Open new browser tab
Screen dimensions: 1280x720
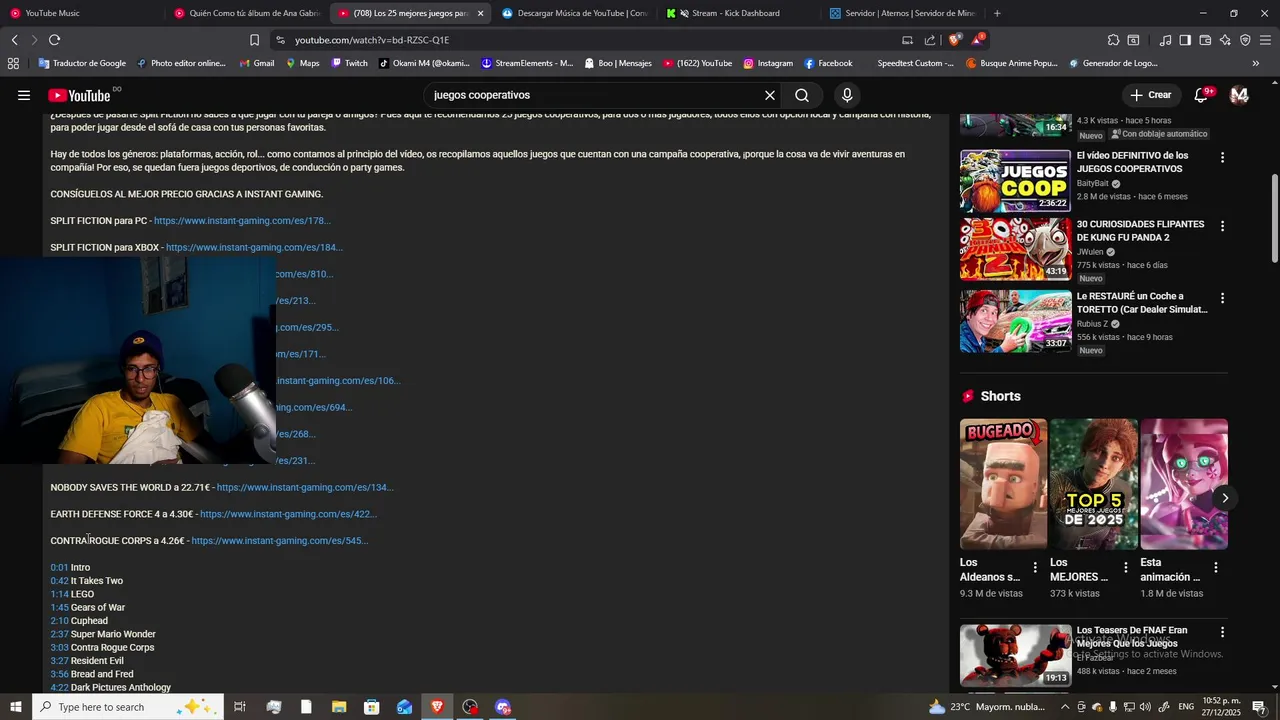(x=997, y=13)
